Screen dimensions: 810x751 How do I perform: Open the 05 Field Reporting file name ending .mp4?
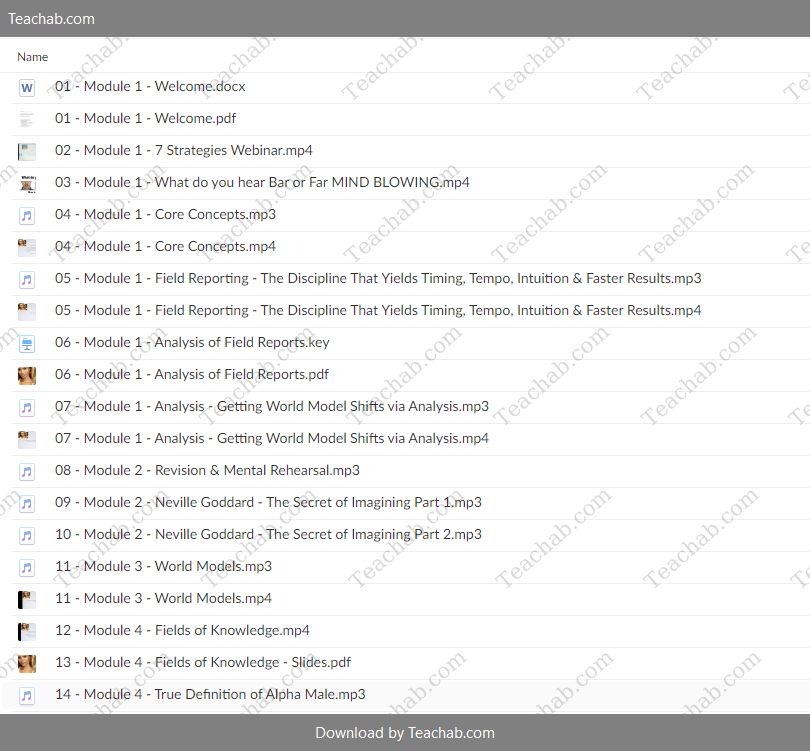pyautogui.click(x=378, y=310)
